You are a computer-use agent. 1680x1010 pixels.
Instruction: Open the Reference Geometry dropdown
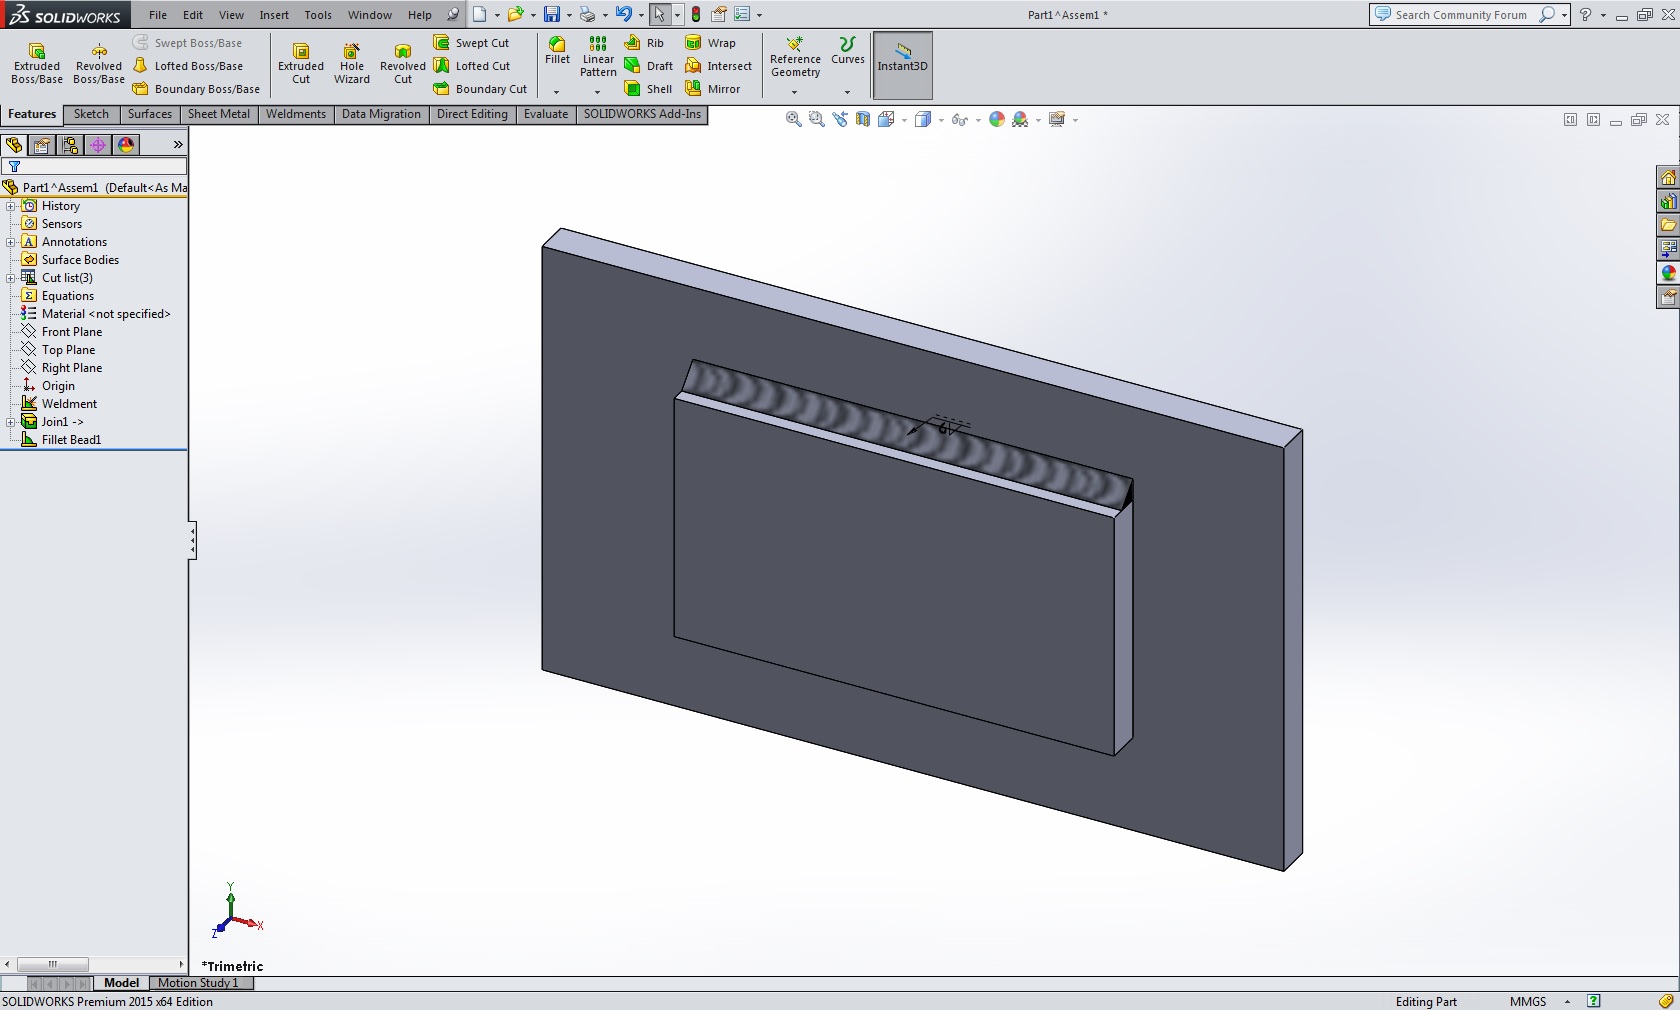795,92
